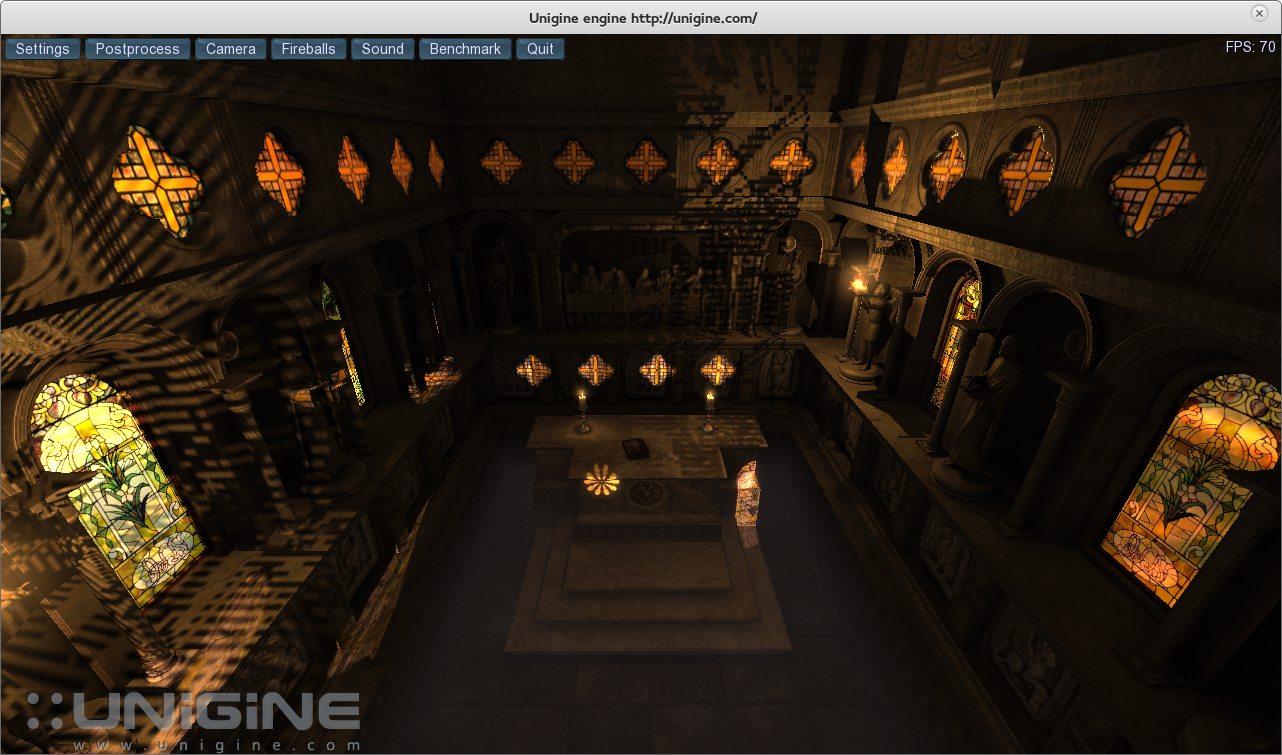Click the right candle on the altar
Viewport: 1282px width, 755px height.
pos(710,411)
